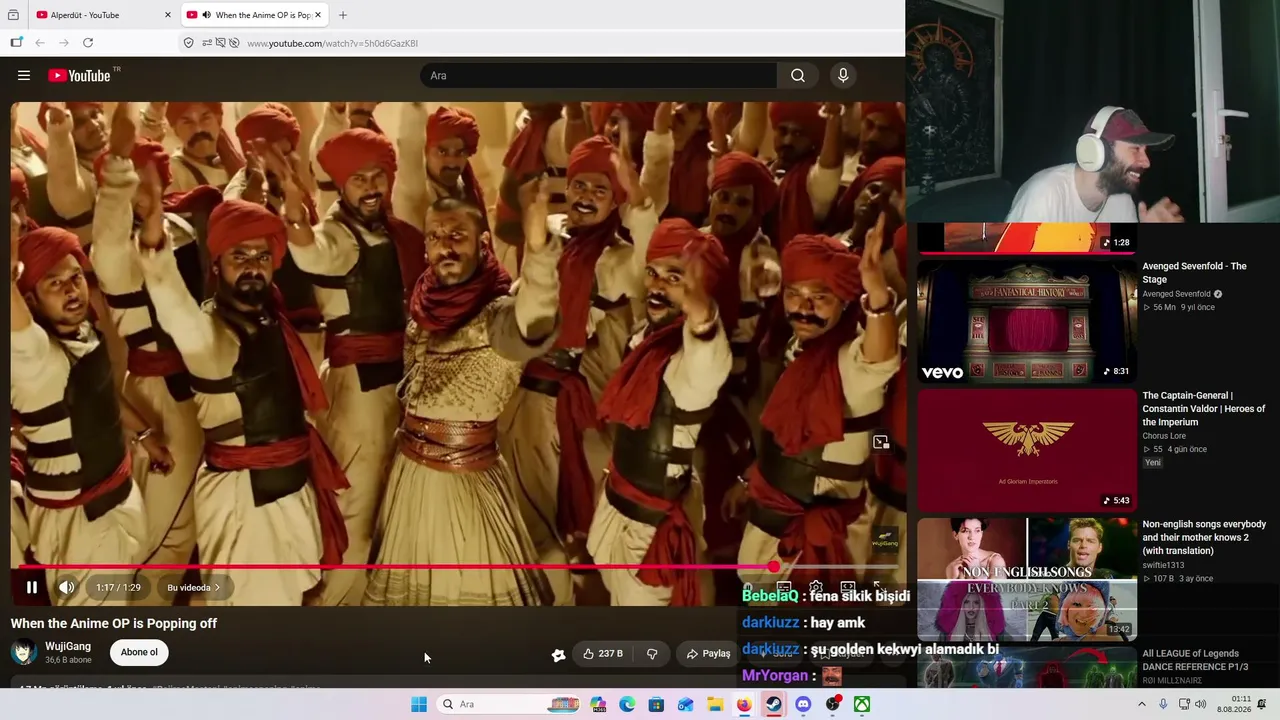Click the 'When the Anime OP is Popping off' video title
This screenshot has height=720, width=1280.
pyautogui.click(x=114, y=623)
